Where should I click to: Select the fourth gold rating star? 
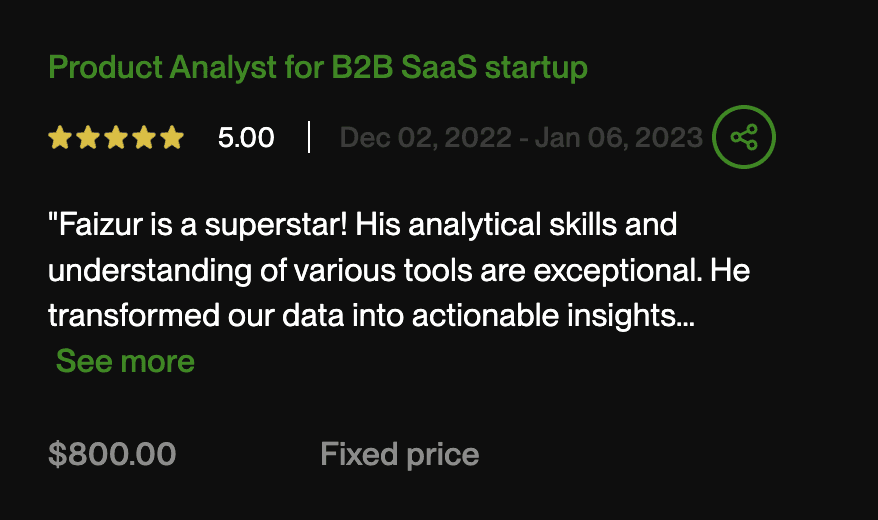144,137
